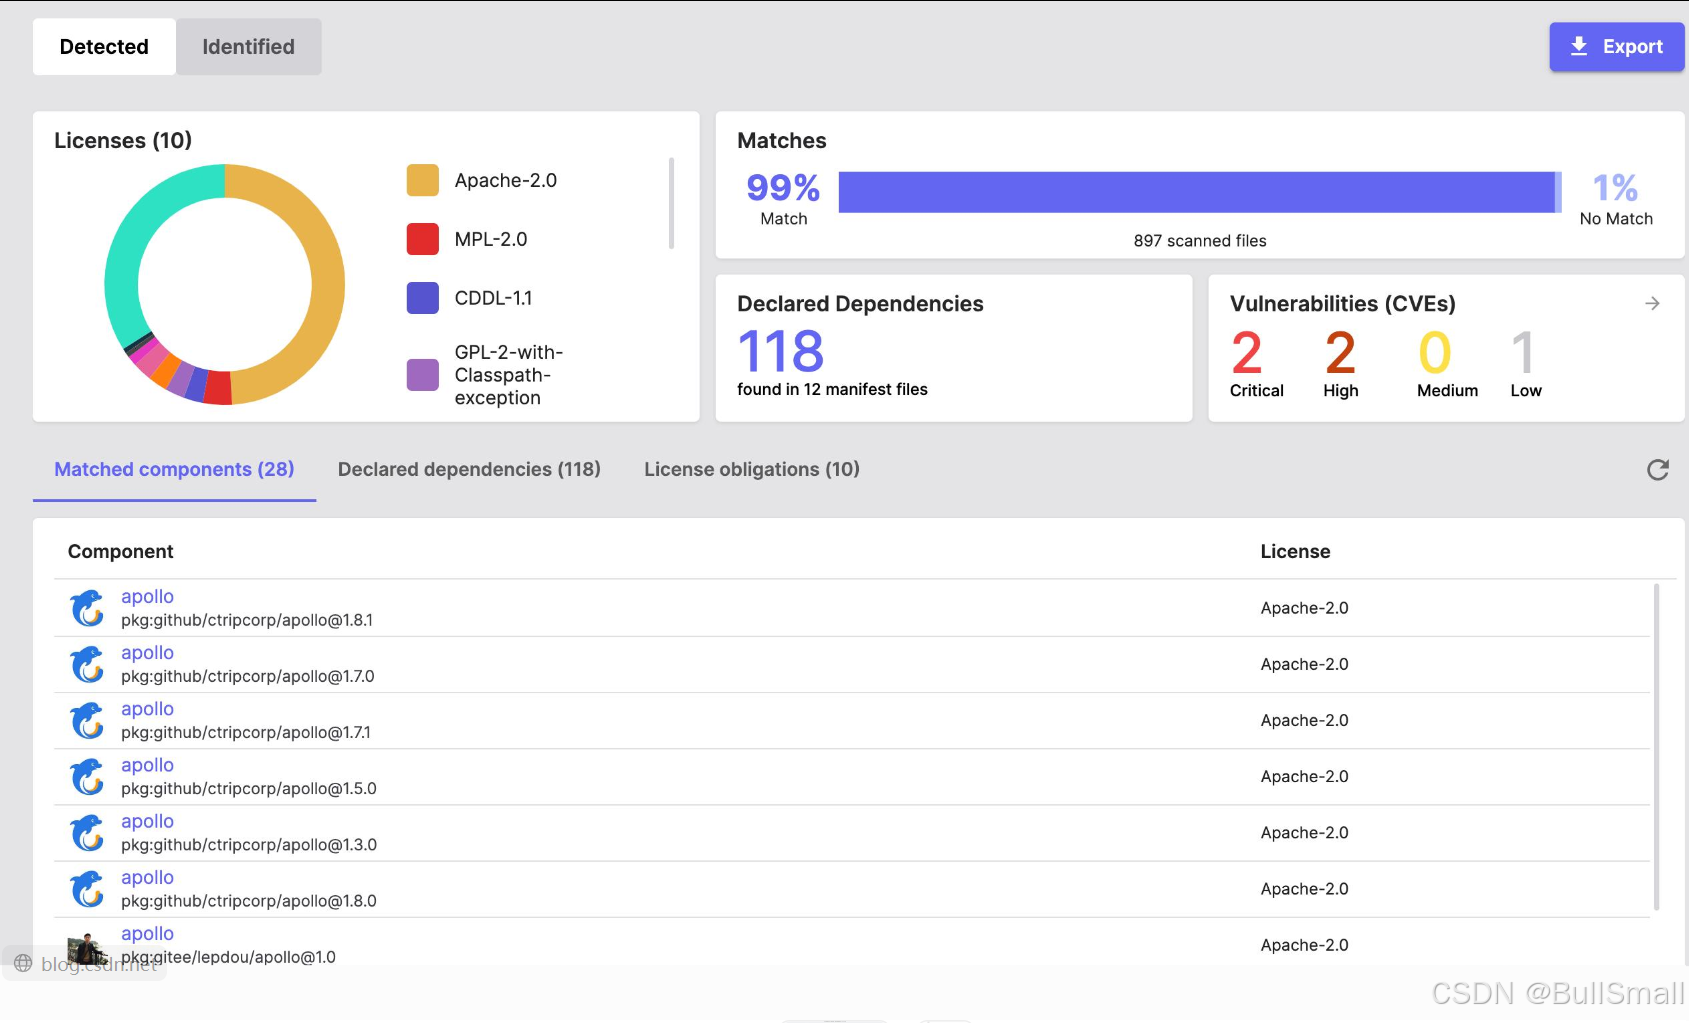Click the globe icon near blog.csdn.net
The image size is (1689, 1023).
click(x=23, y=963)
